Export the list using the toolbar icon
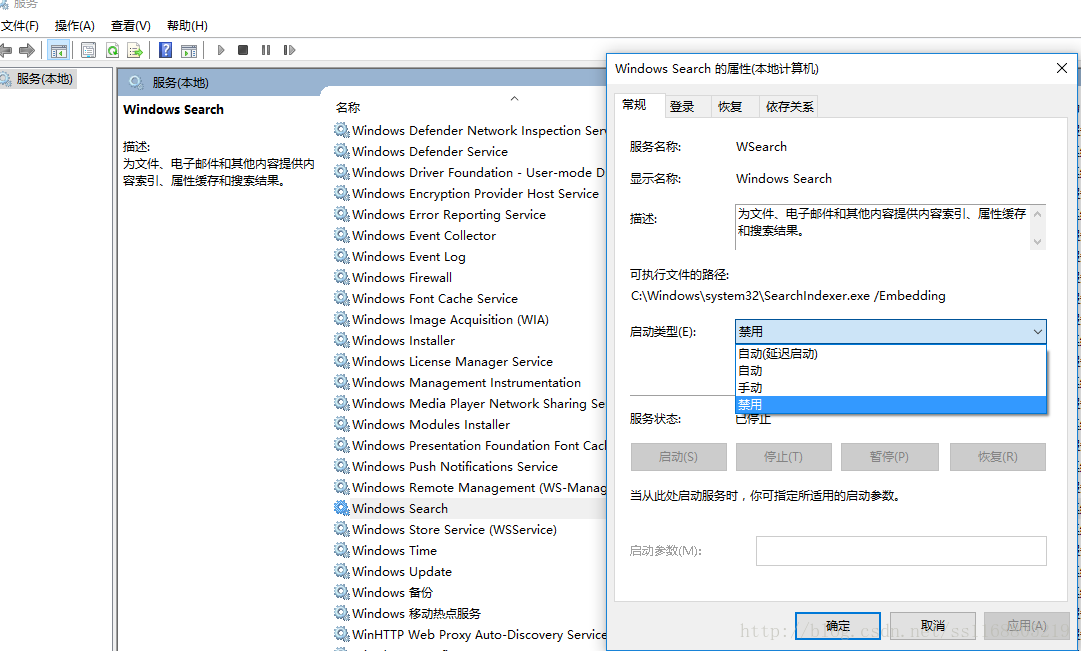The height and width of the screenshot is (651, 1081). click(x=135, y=50)
